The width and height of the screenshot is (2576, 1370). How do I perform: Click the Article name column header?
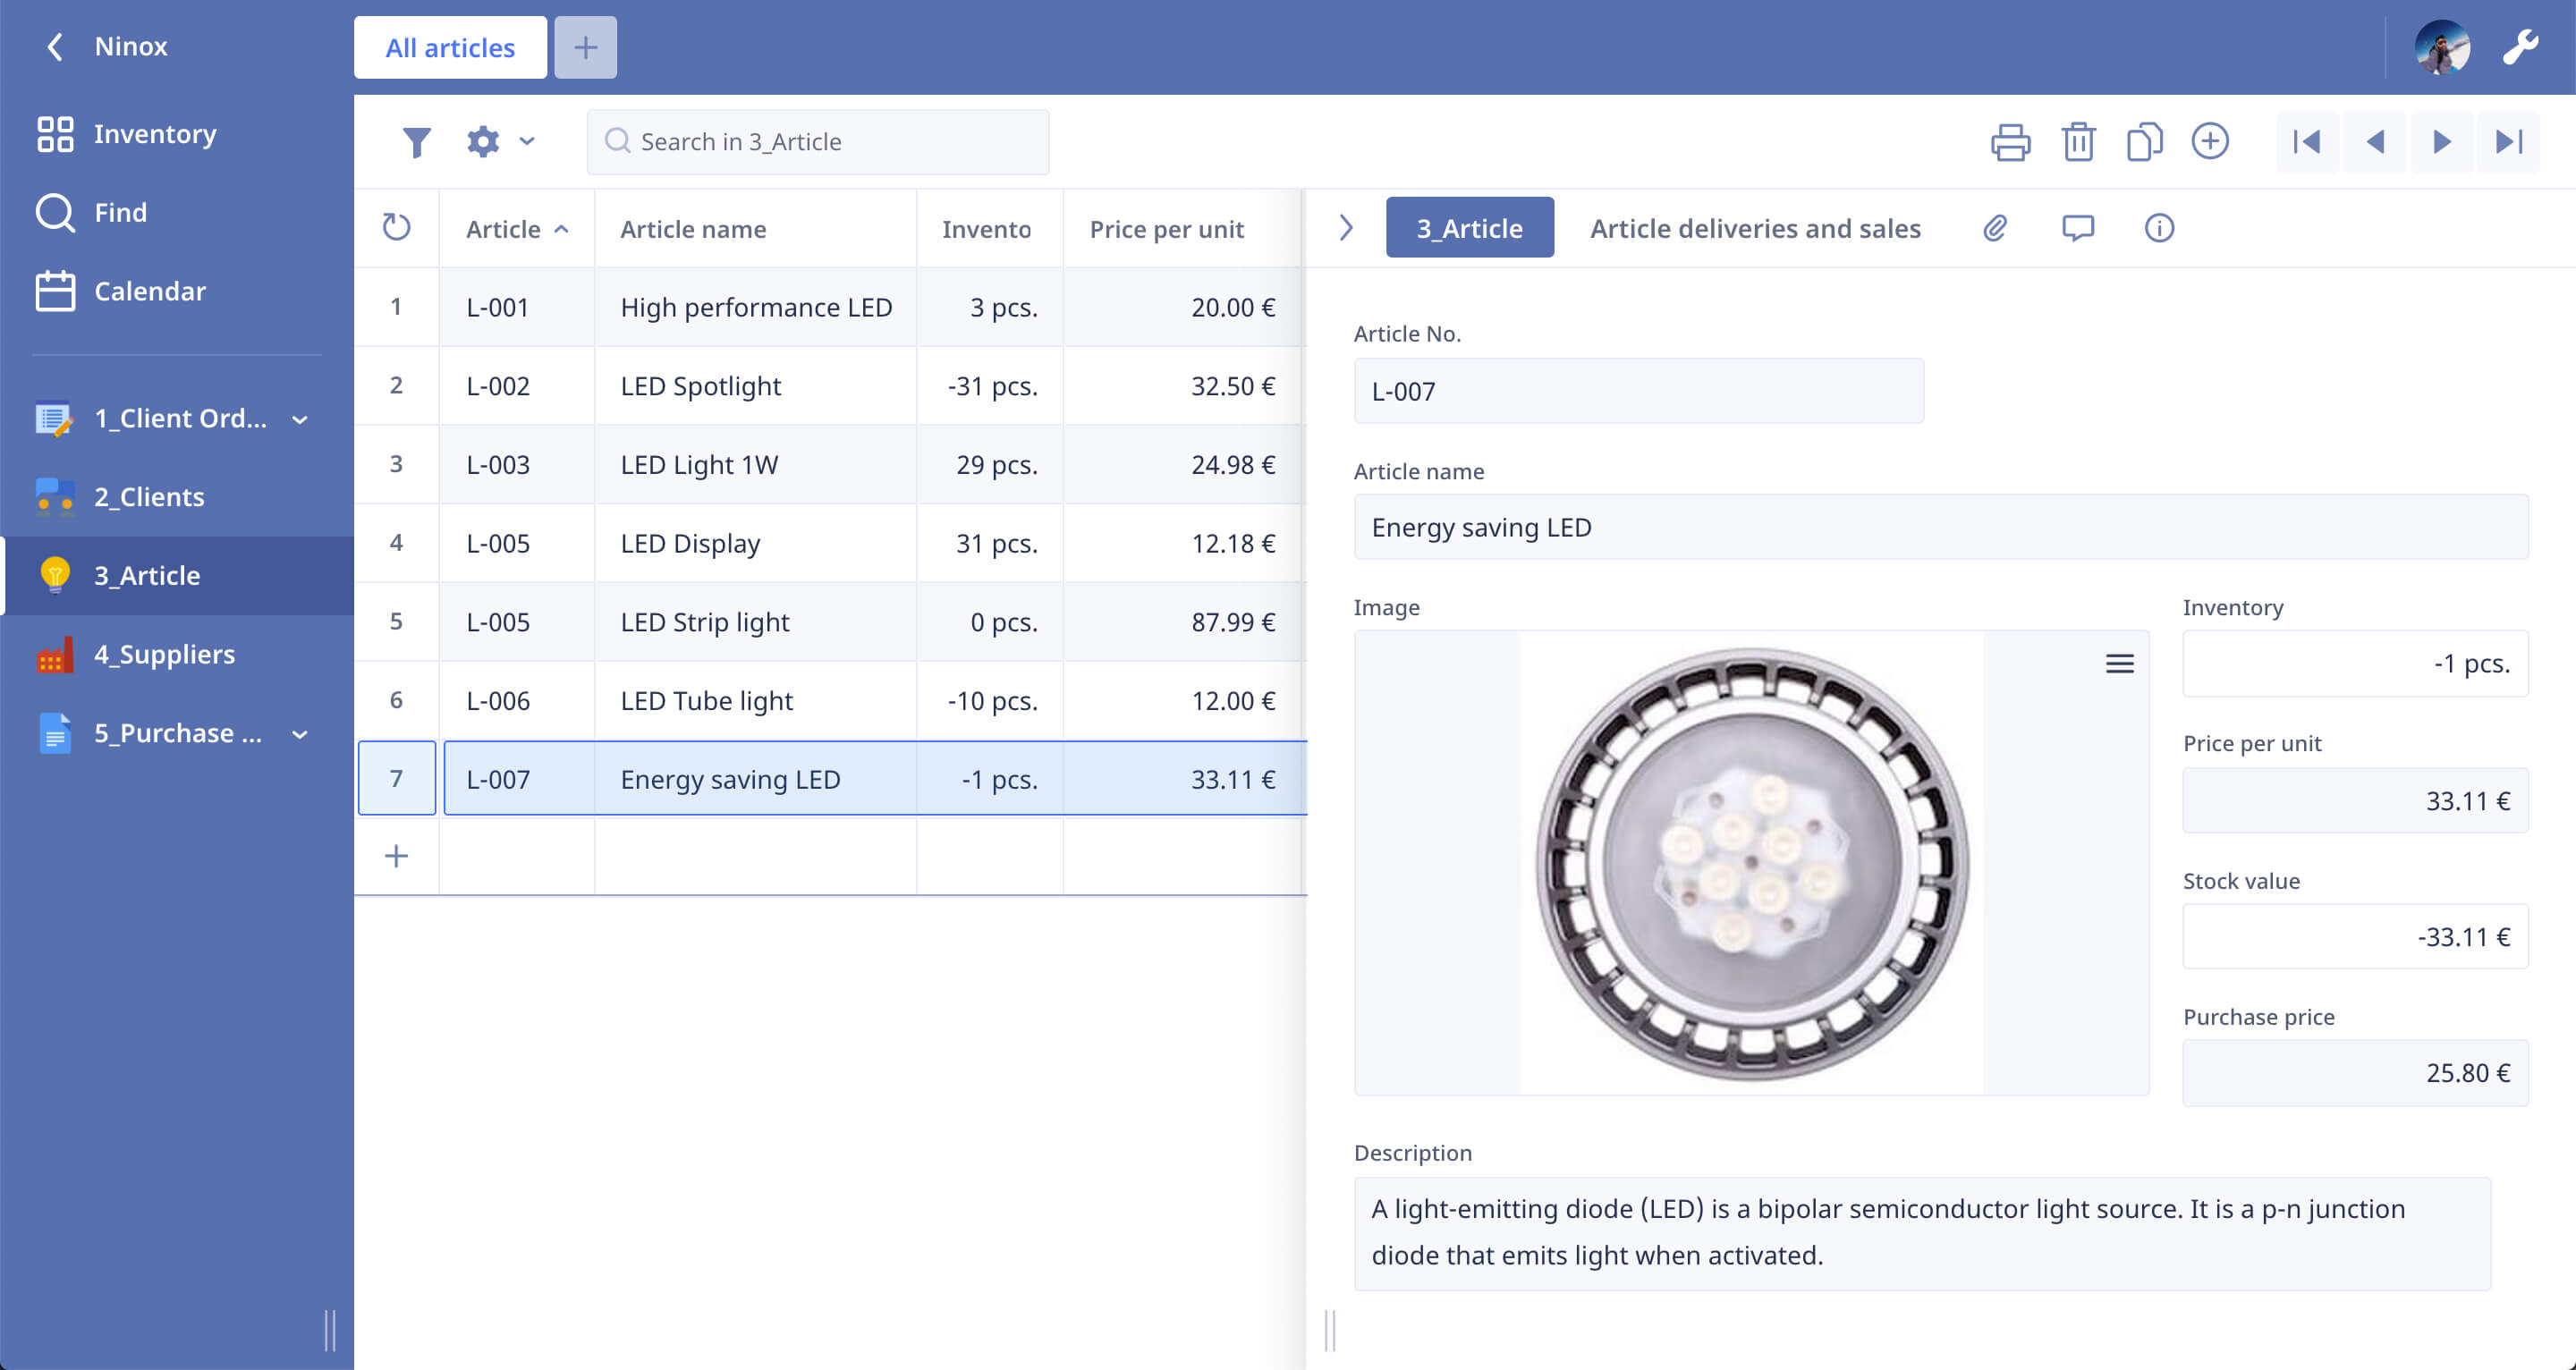[x=755, y=228]
